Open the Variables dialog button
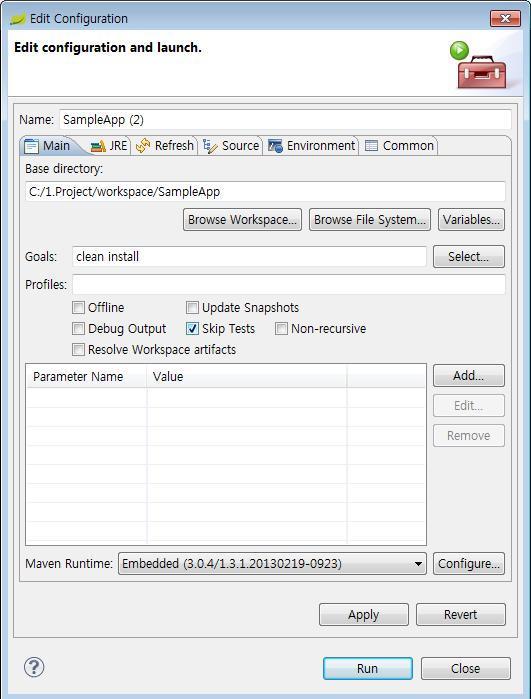 point(471,220)
